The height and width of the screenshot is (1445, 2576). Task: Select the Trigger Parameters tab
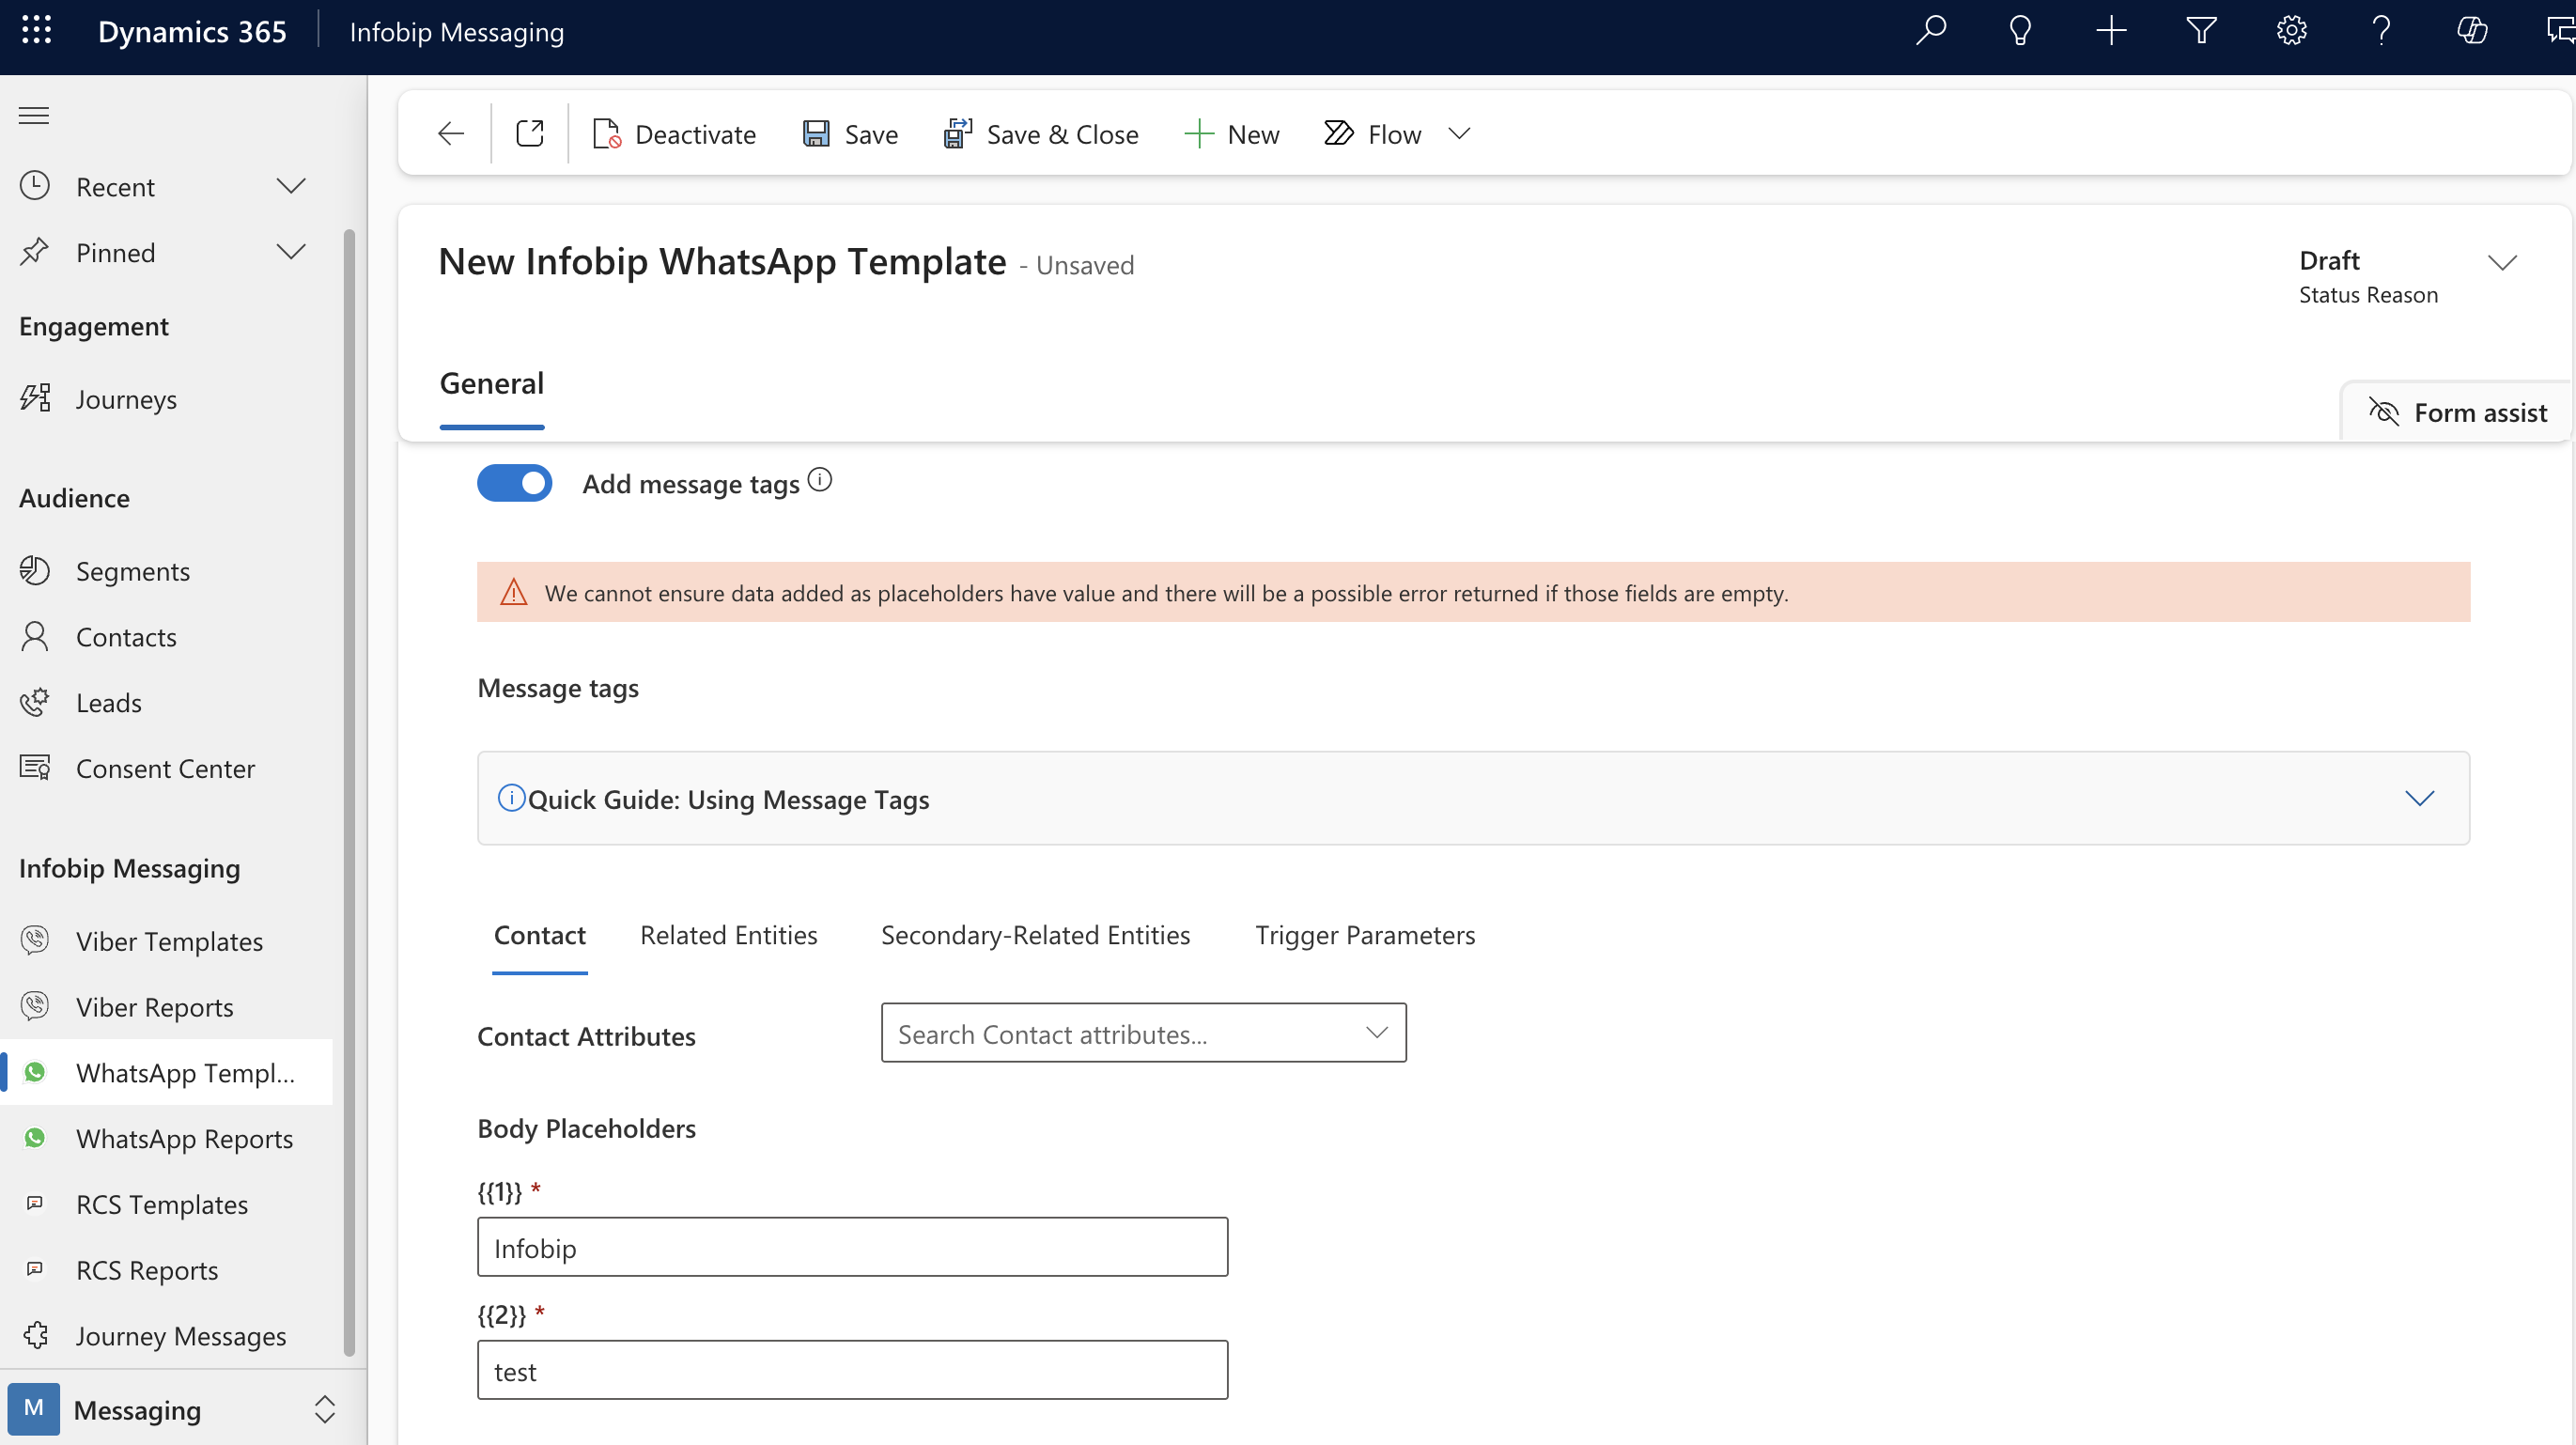1364,935
